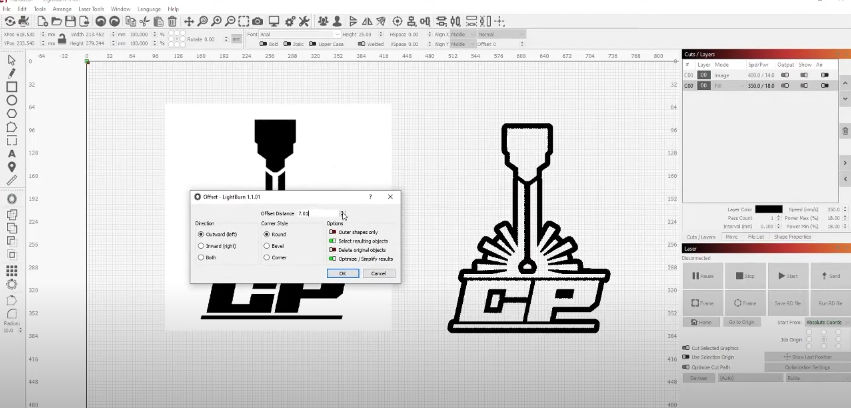The image size is (851, 408).
Task: Click the Cut scissors icon
Action: tap(144, 21)
